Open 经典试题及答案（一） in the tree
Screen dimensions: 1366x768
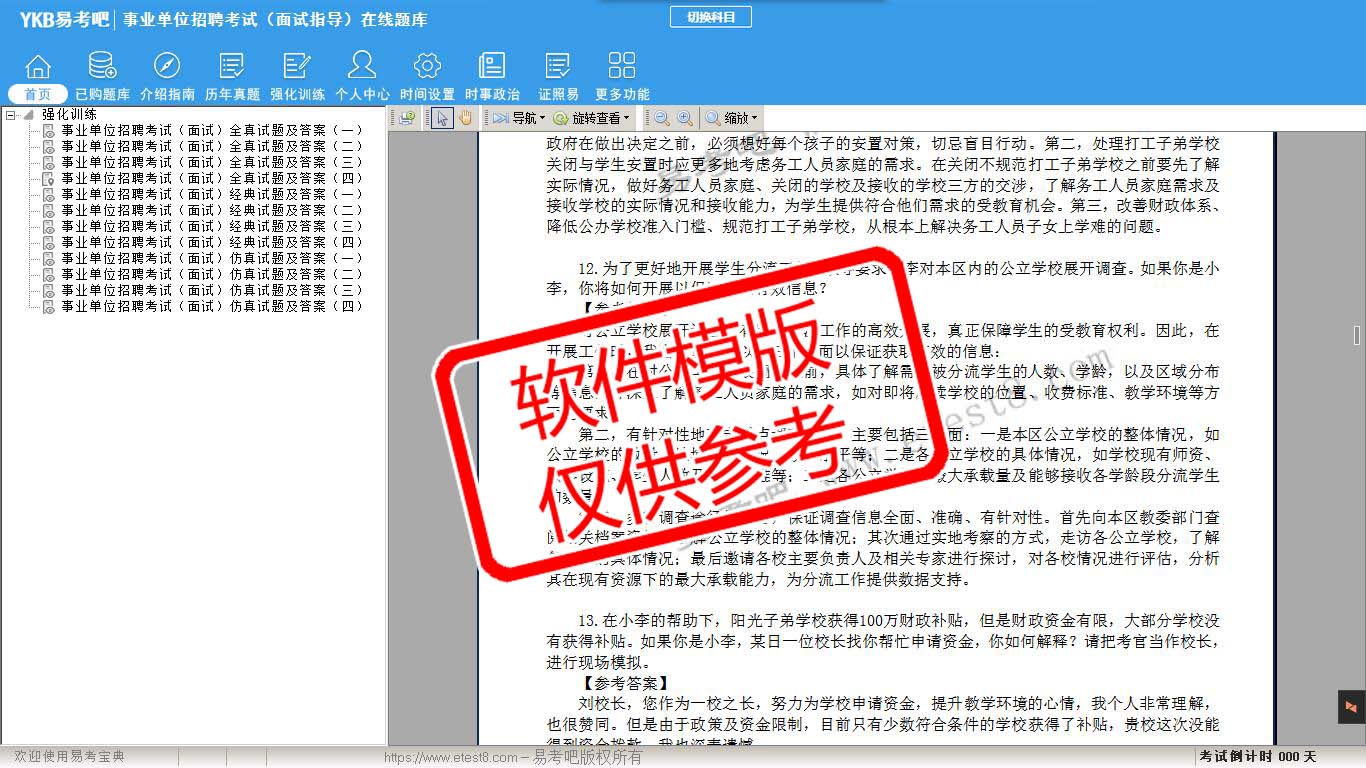click(x=211, y=194)
